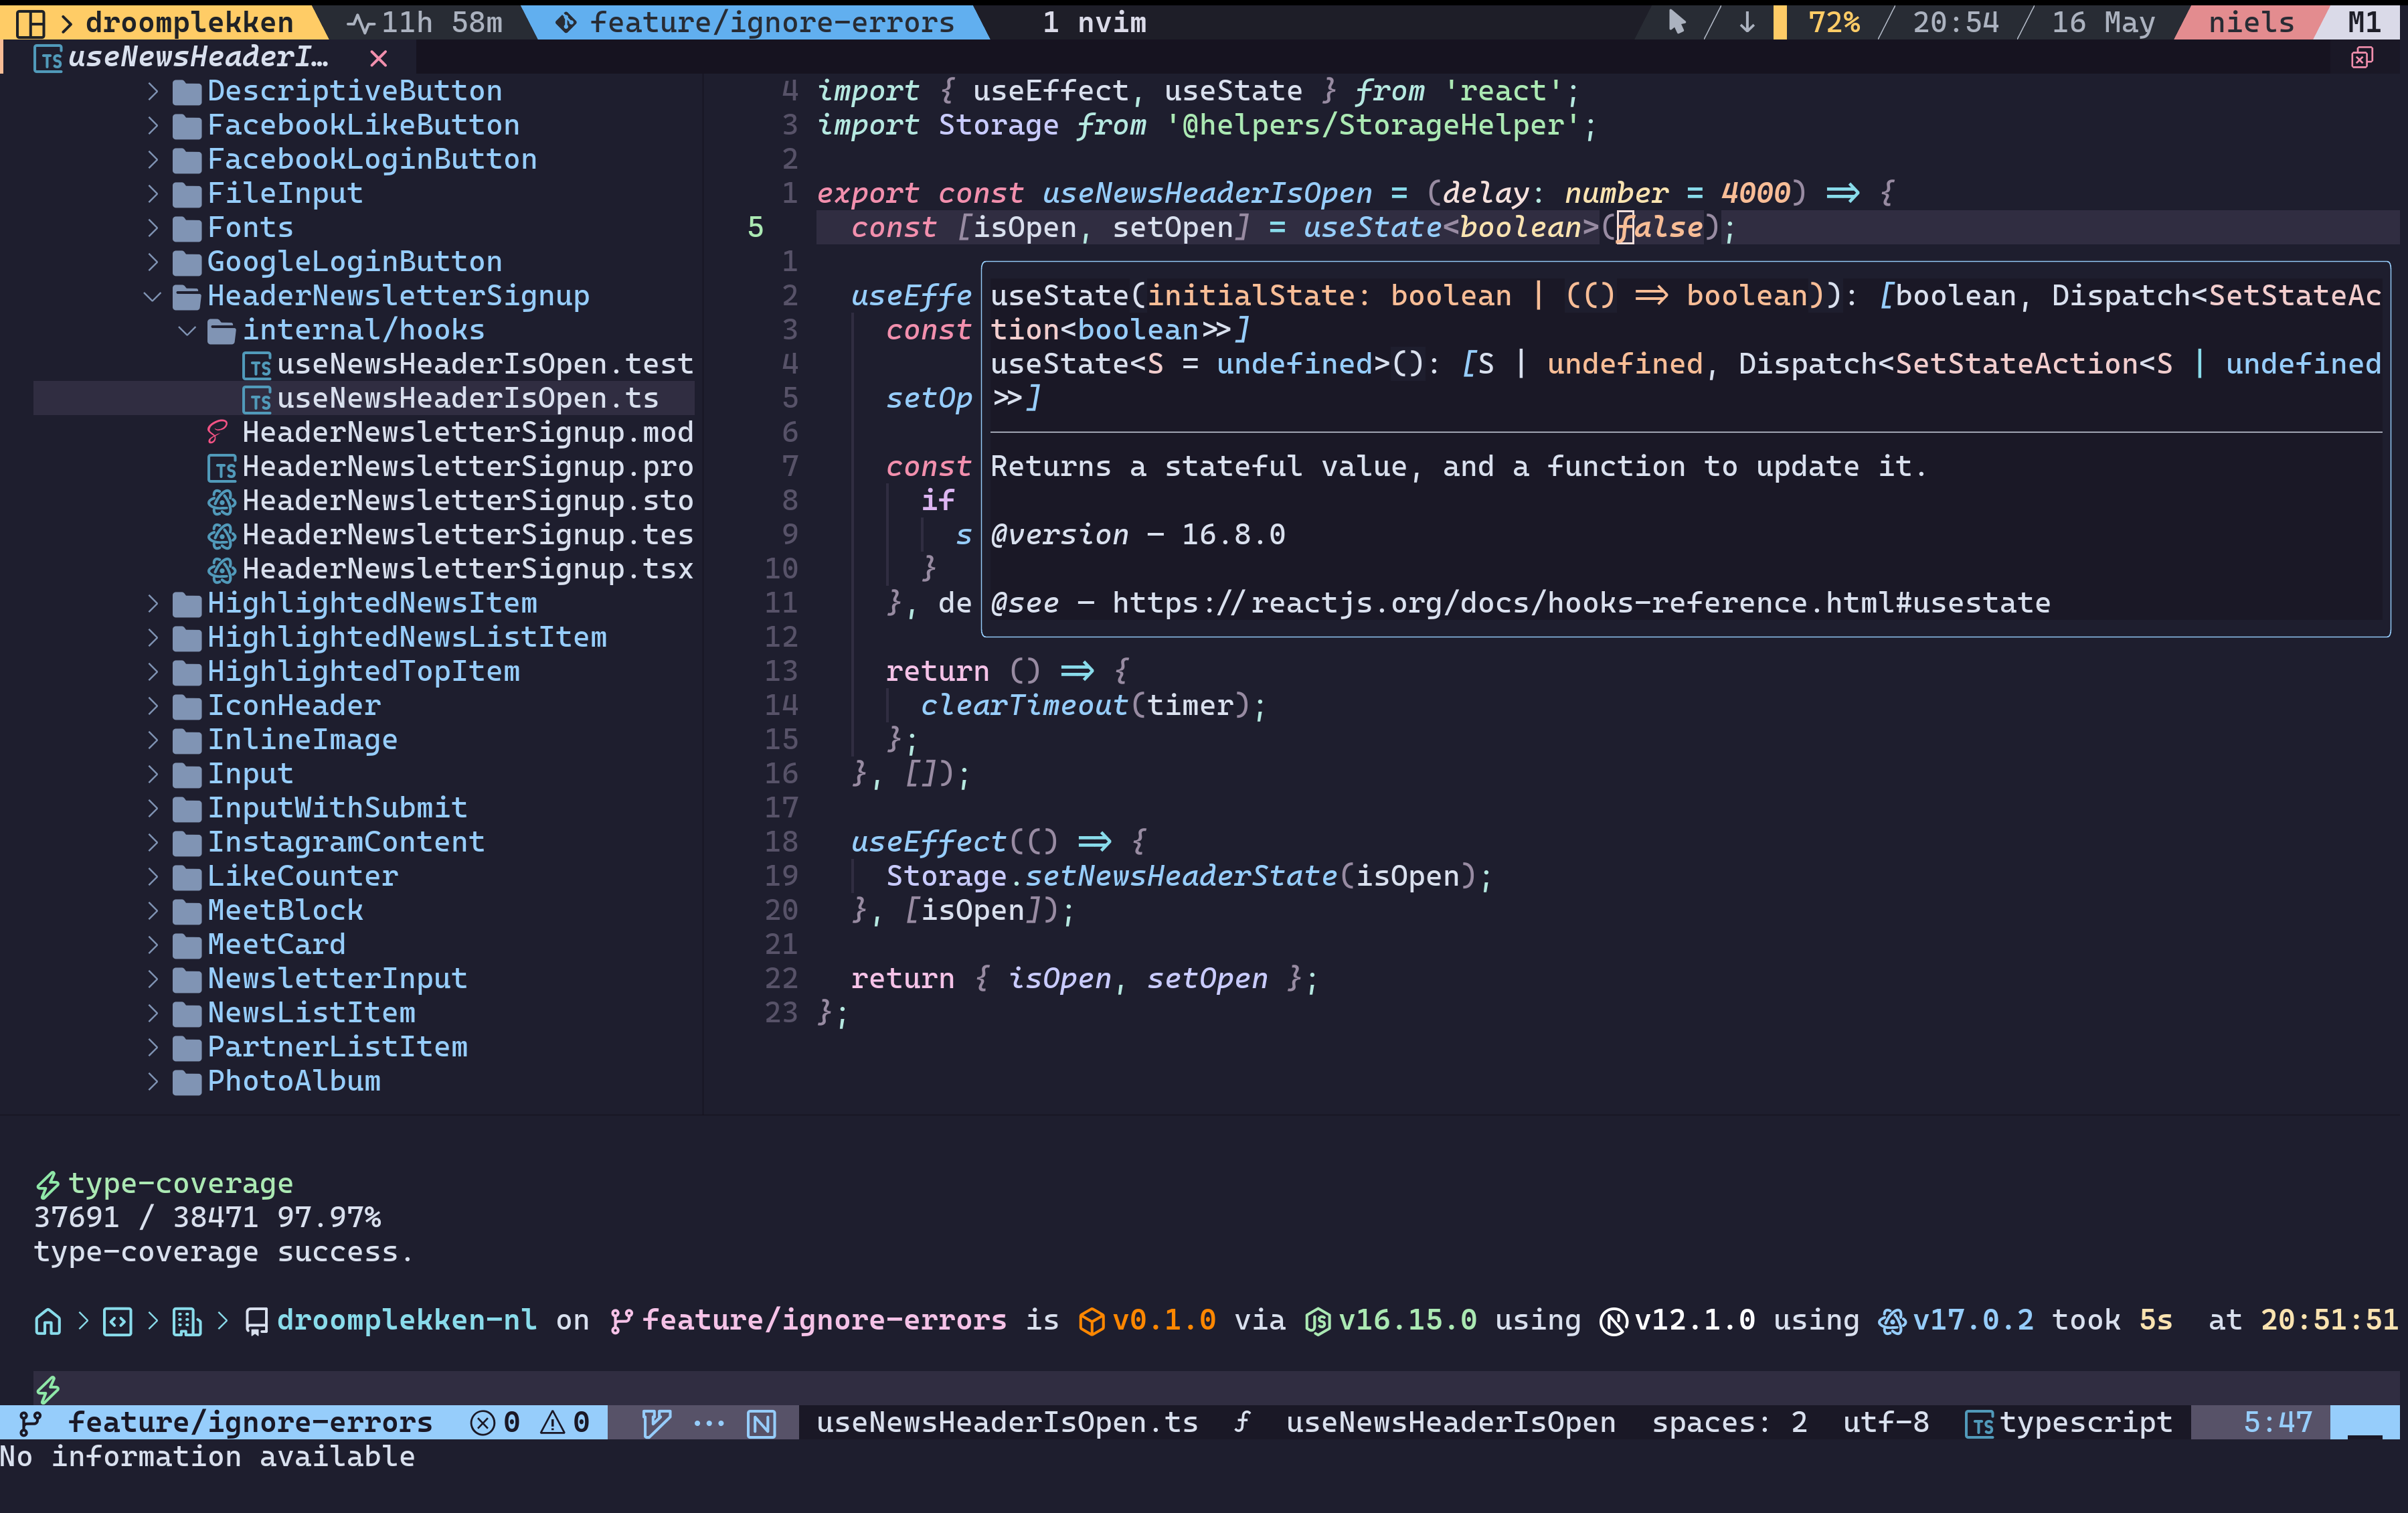Click the window layout icon top-left corner
Image resolution: width=2408 pixels, height=1513 pixels.
tap(30, 22)
